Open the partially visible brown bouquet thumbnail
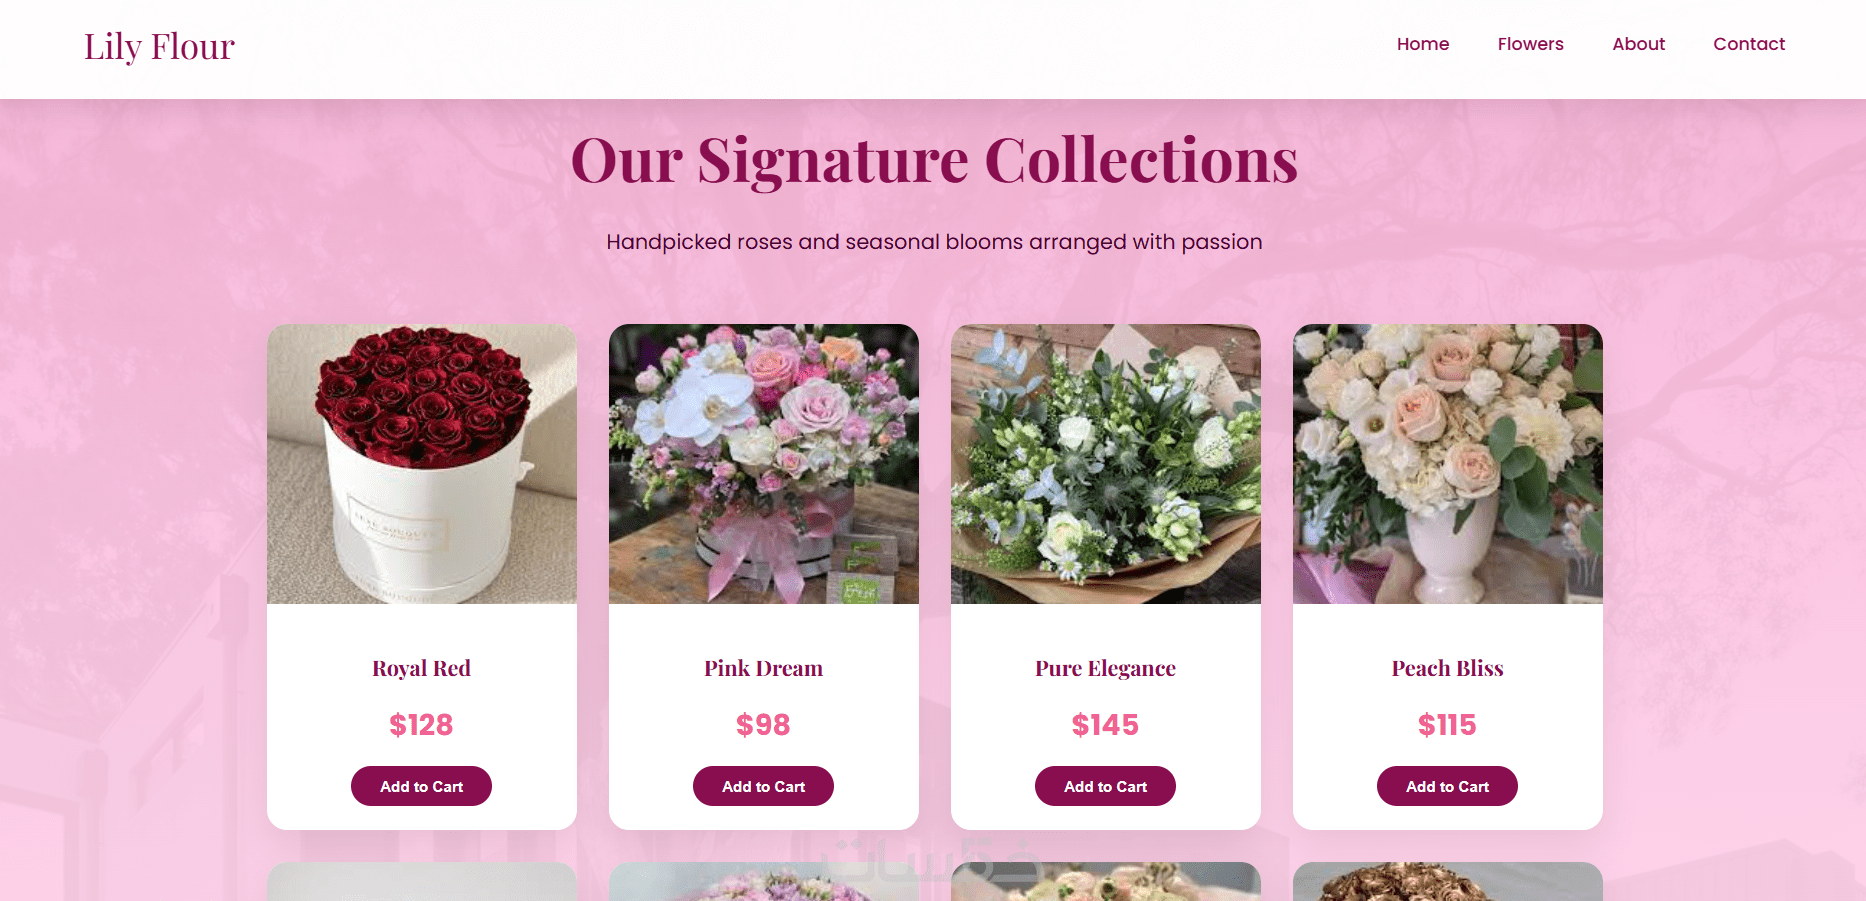Viewport: 1866px width, 901px height. [x=1448, y=882]
